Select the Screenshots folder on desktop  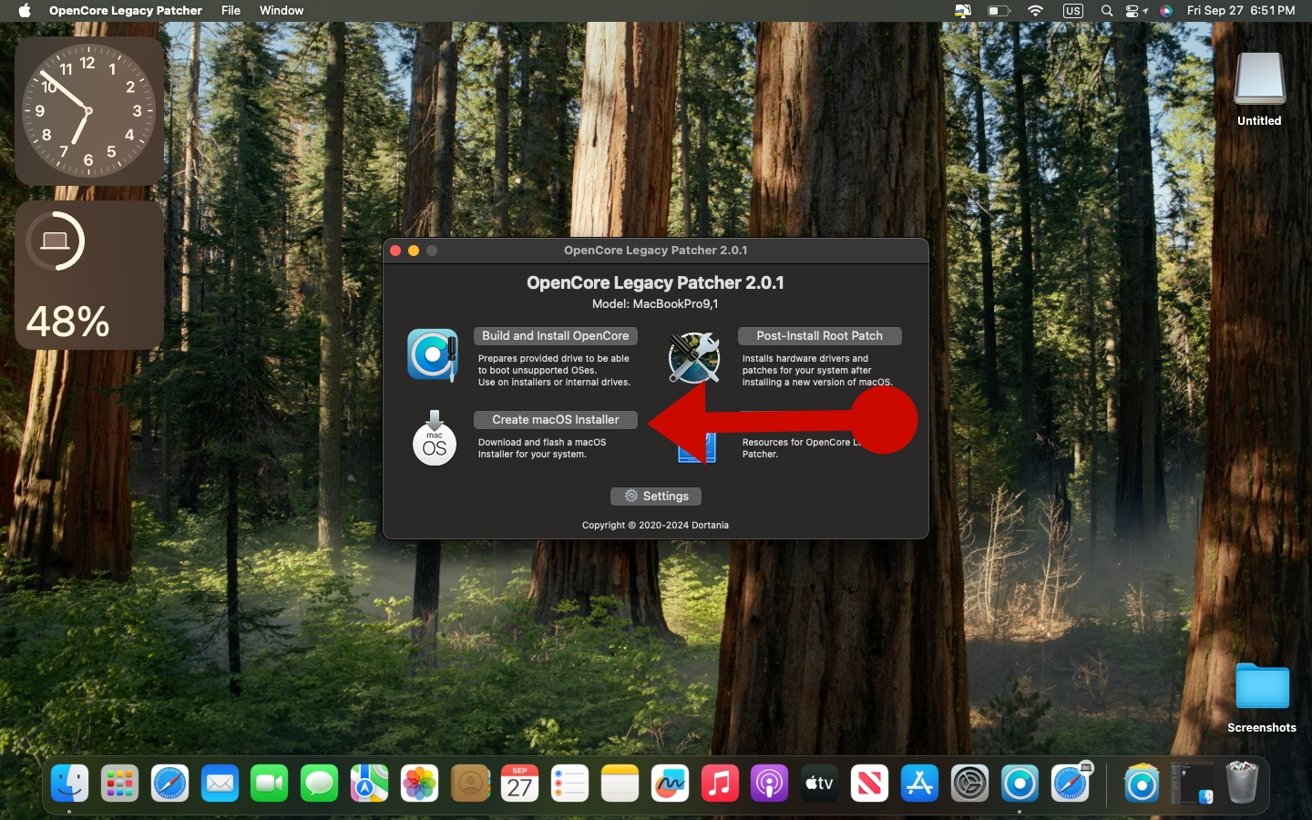[x=1262, y=698]
